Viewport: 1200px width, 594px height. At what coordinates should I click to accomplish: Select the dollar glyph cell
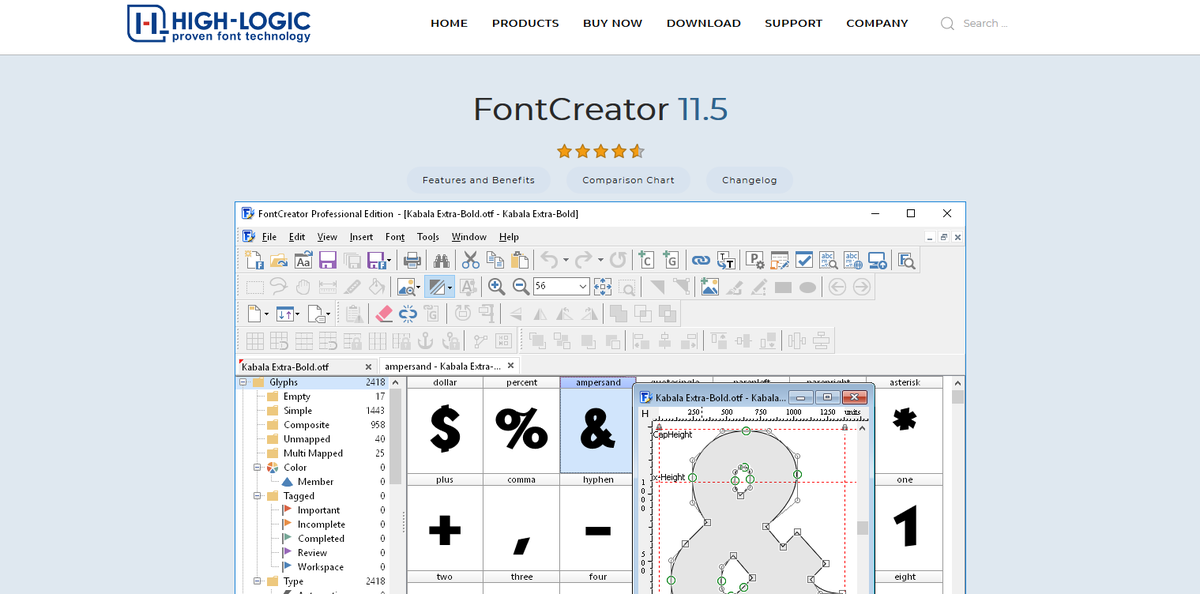tap(445, 425)
